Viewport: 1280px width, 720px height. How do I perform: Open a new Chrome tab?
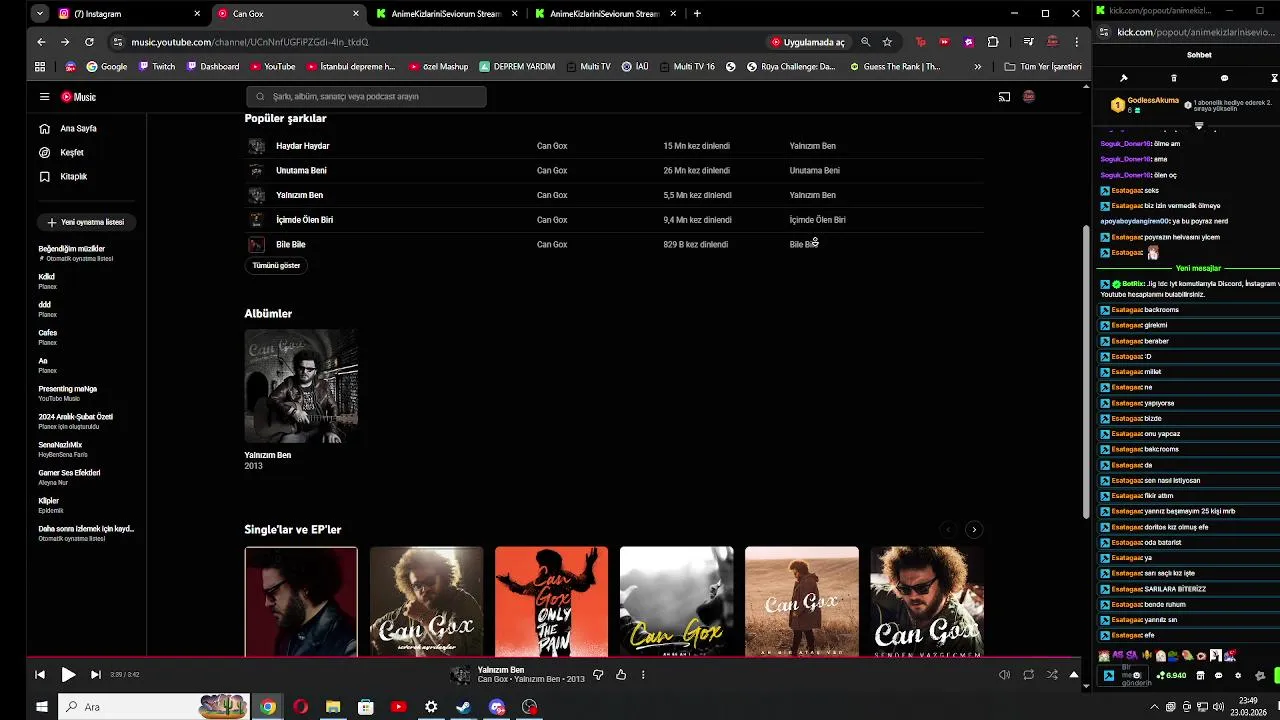pyautogui.click(x=697, y=14)
